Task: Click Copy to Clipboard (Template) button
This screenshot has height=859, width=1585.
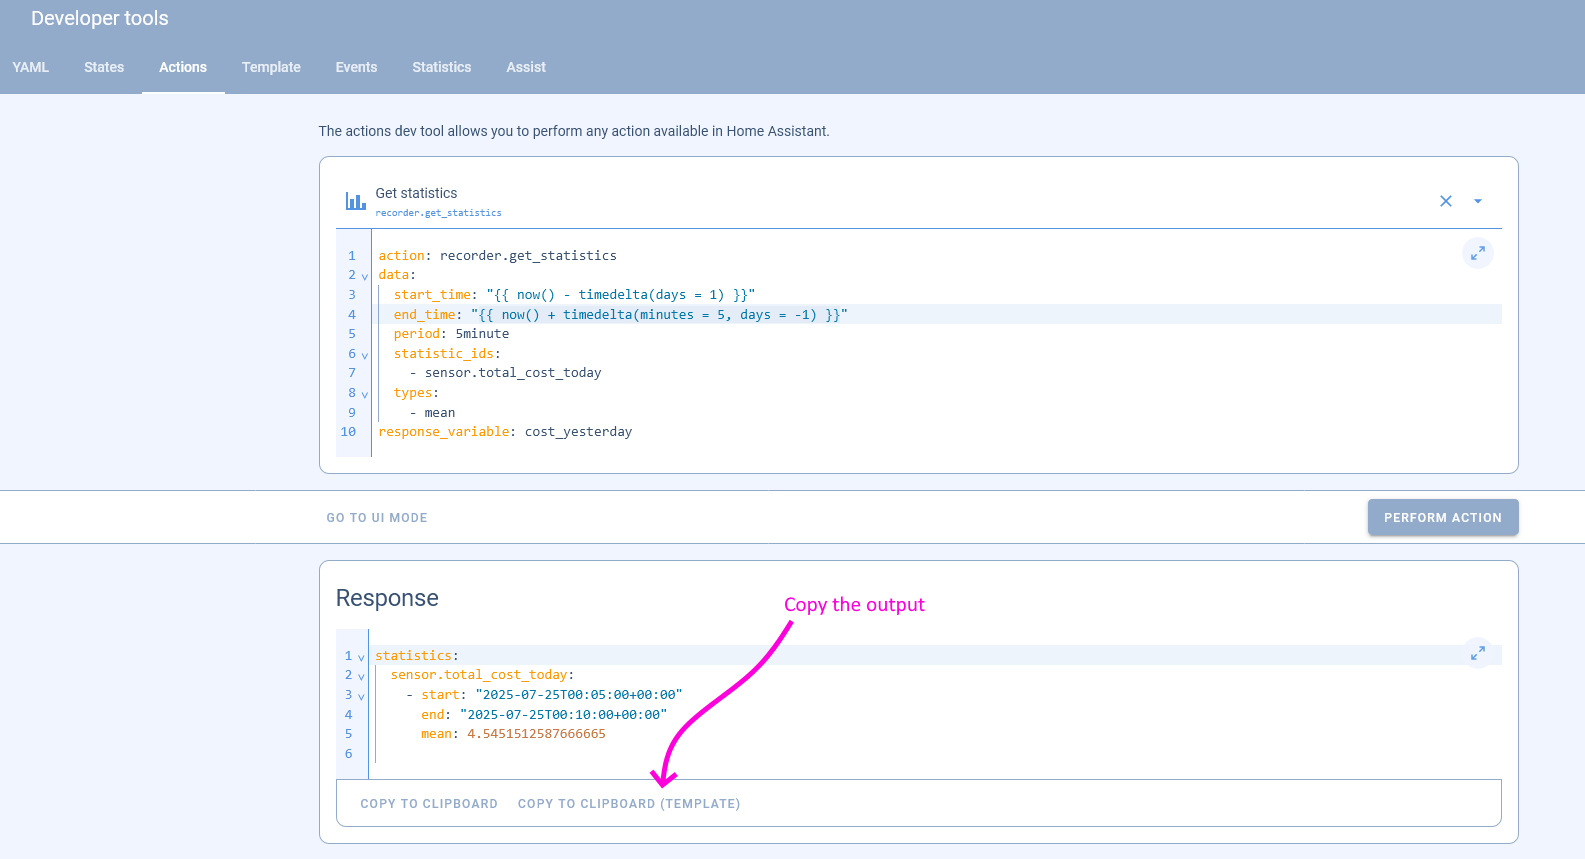Action: pos(628,804)
